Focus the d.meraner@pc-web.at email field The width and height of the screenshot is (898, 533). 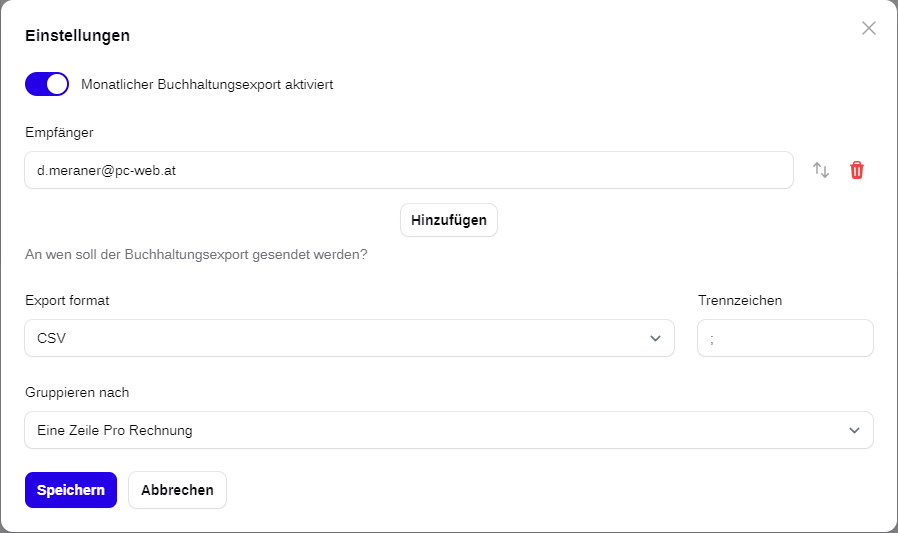[x=409, y=170]
